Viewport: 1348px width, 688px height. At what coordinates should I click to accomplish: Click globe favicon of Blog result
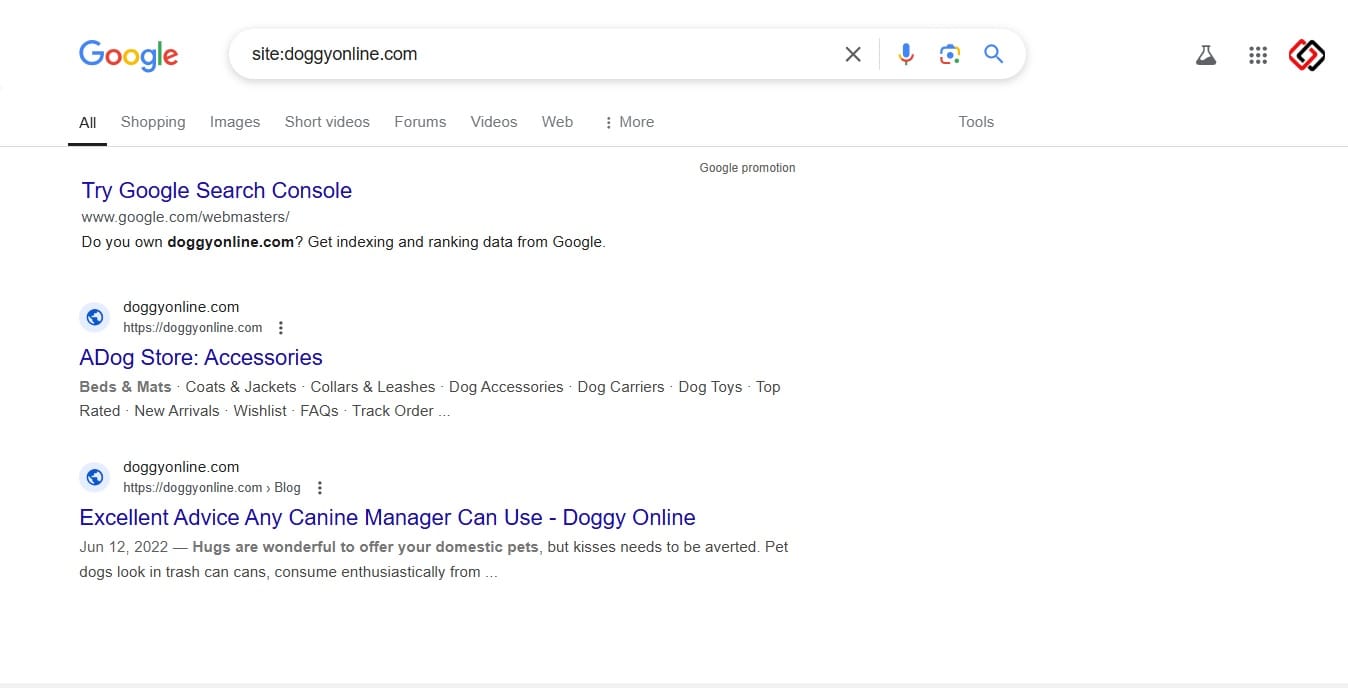pyautogui.click(x=94, y=477)
